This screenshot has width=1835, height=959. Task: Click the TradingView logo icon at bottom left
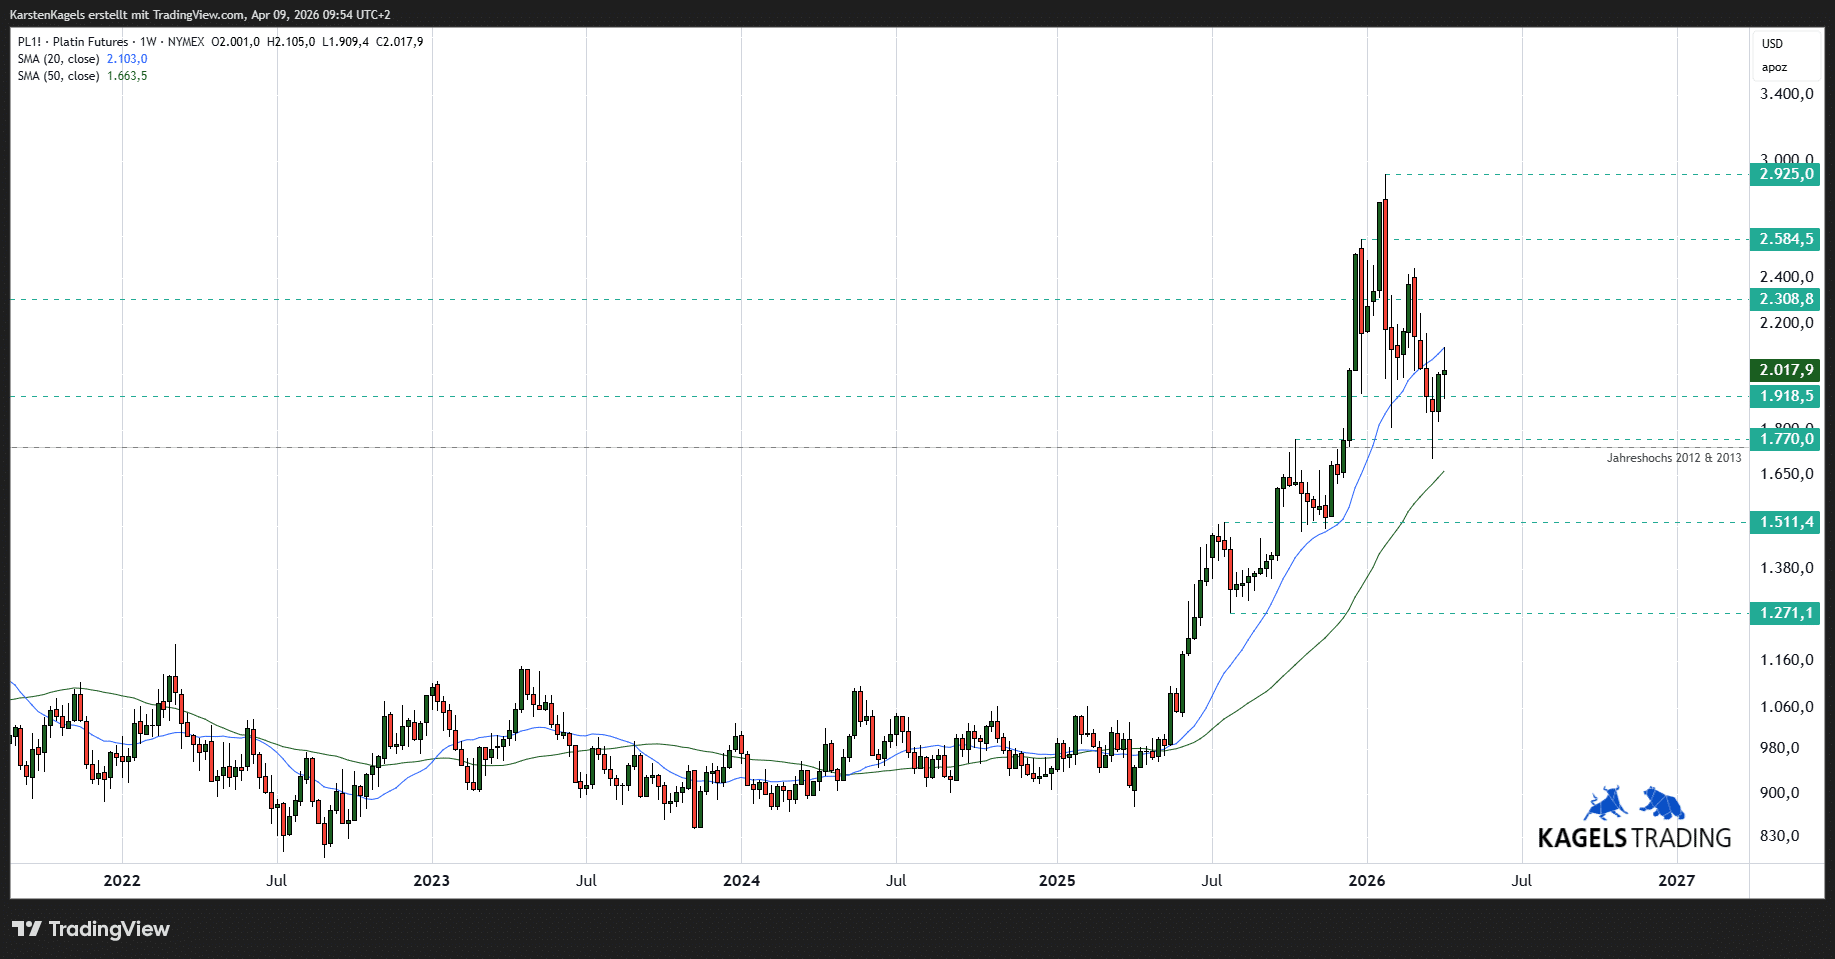(x=27, y=929)
